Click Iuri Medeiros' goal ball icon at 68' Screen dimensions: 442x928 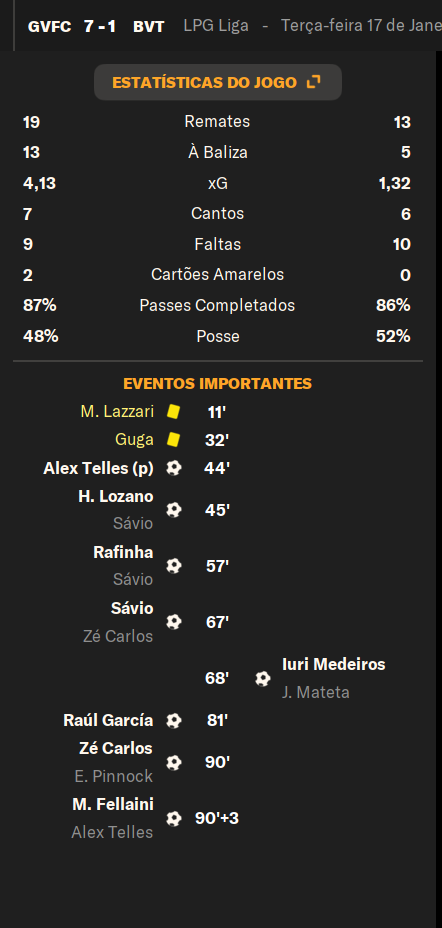(263, 678)
